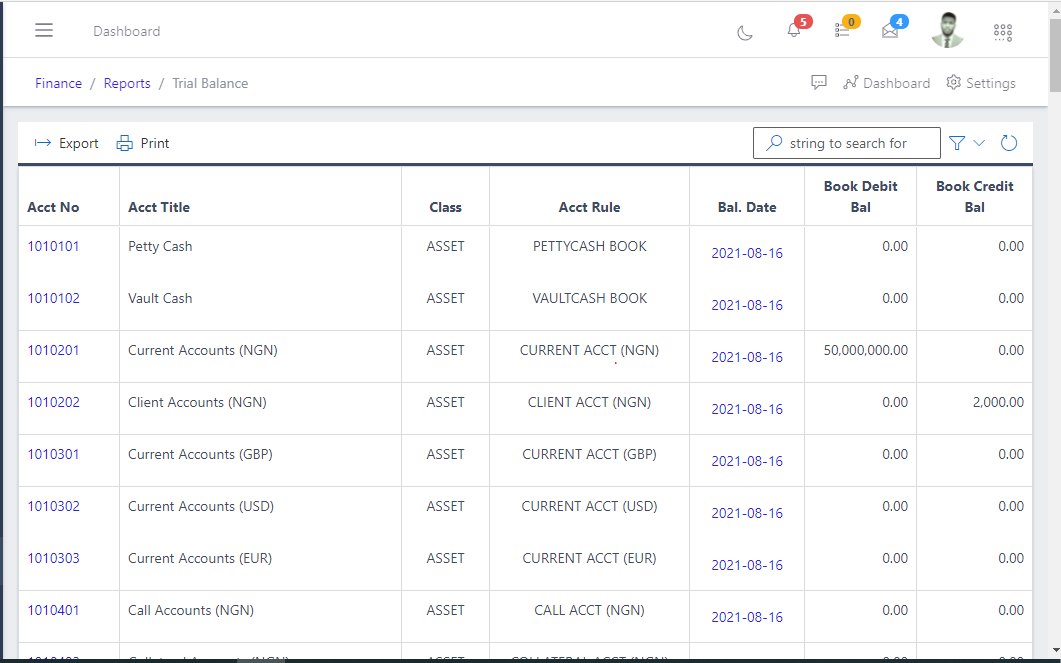Image resolution: width=1061 pixels, height=663 pixels.
Task: Click CLIENT ACCT (NGN) rule cell
Action: coord(589,403)
